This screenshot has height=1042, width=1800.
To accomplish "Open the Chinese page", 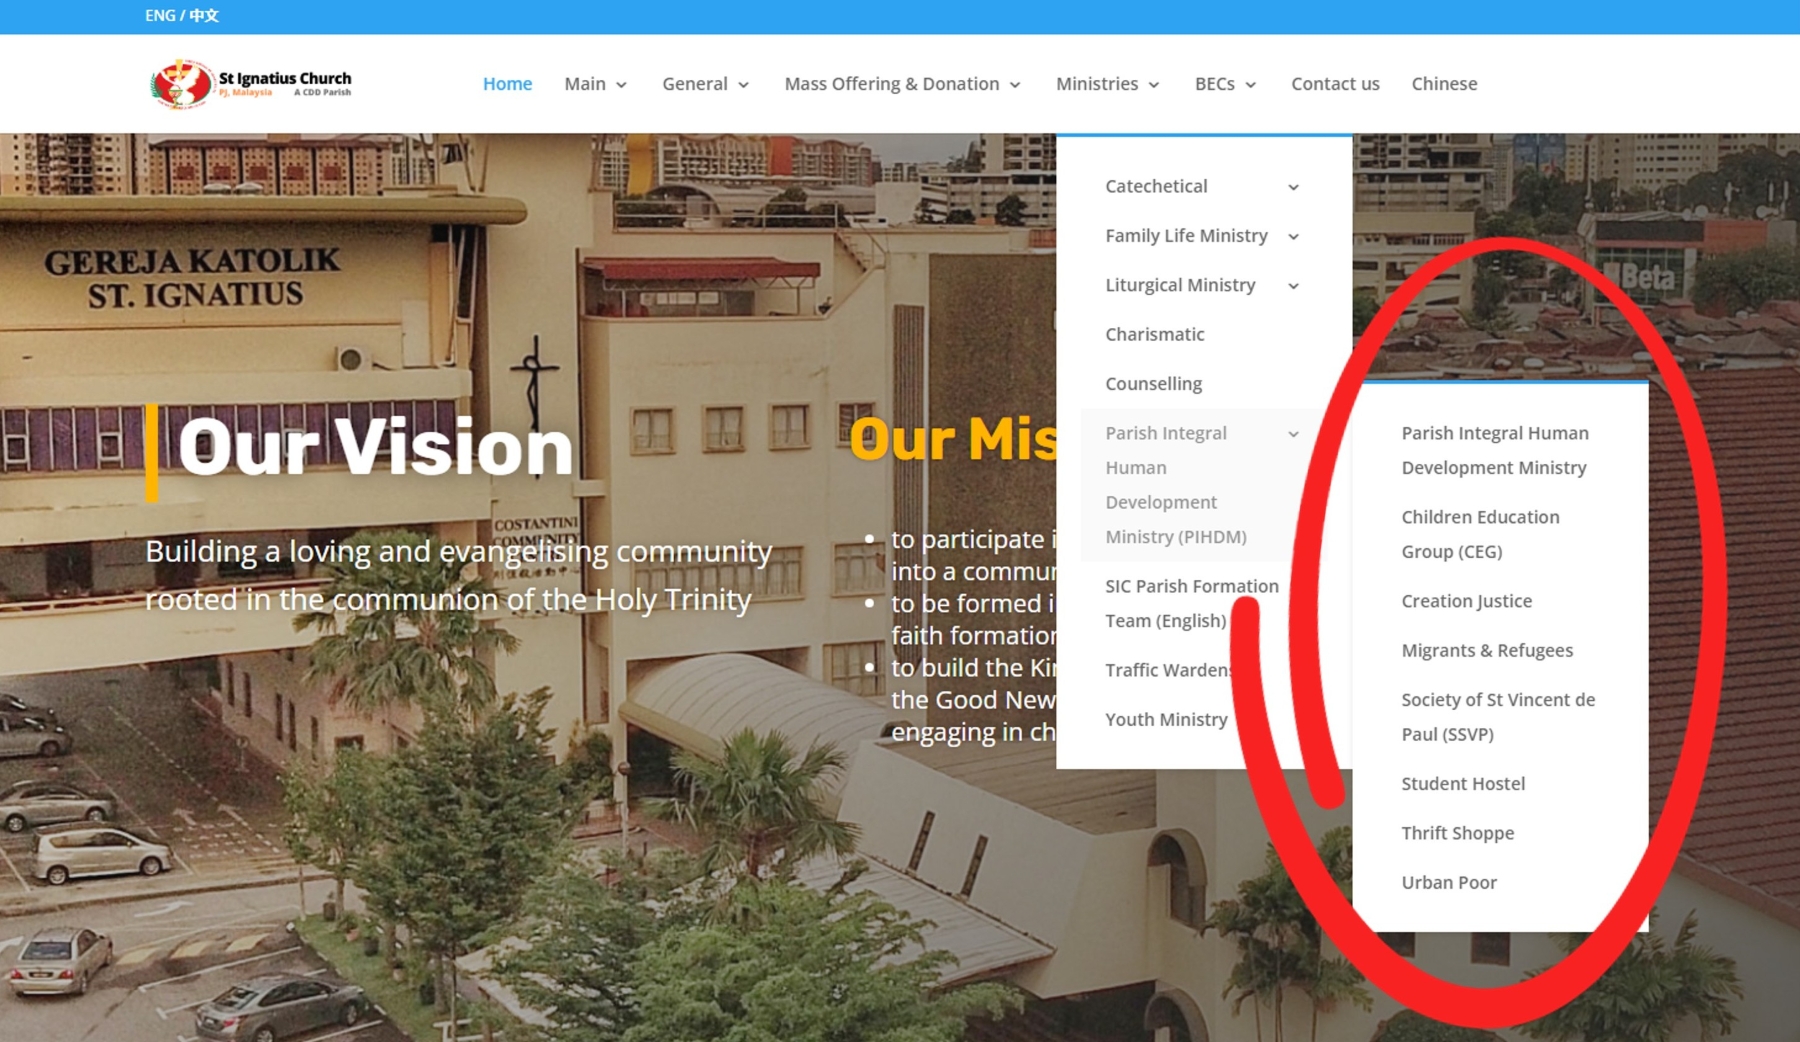I will [1444, 84].
